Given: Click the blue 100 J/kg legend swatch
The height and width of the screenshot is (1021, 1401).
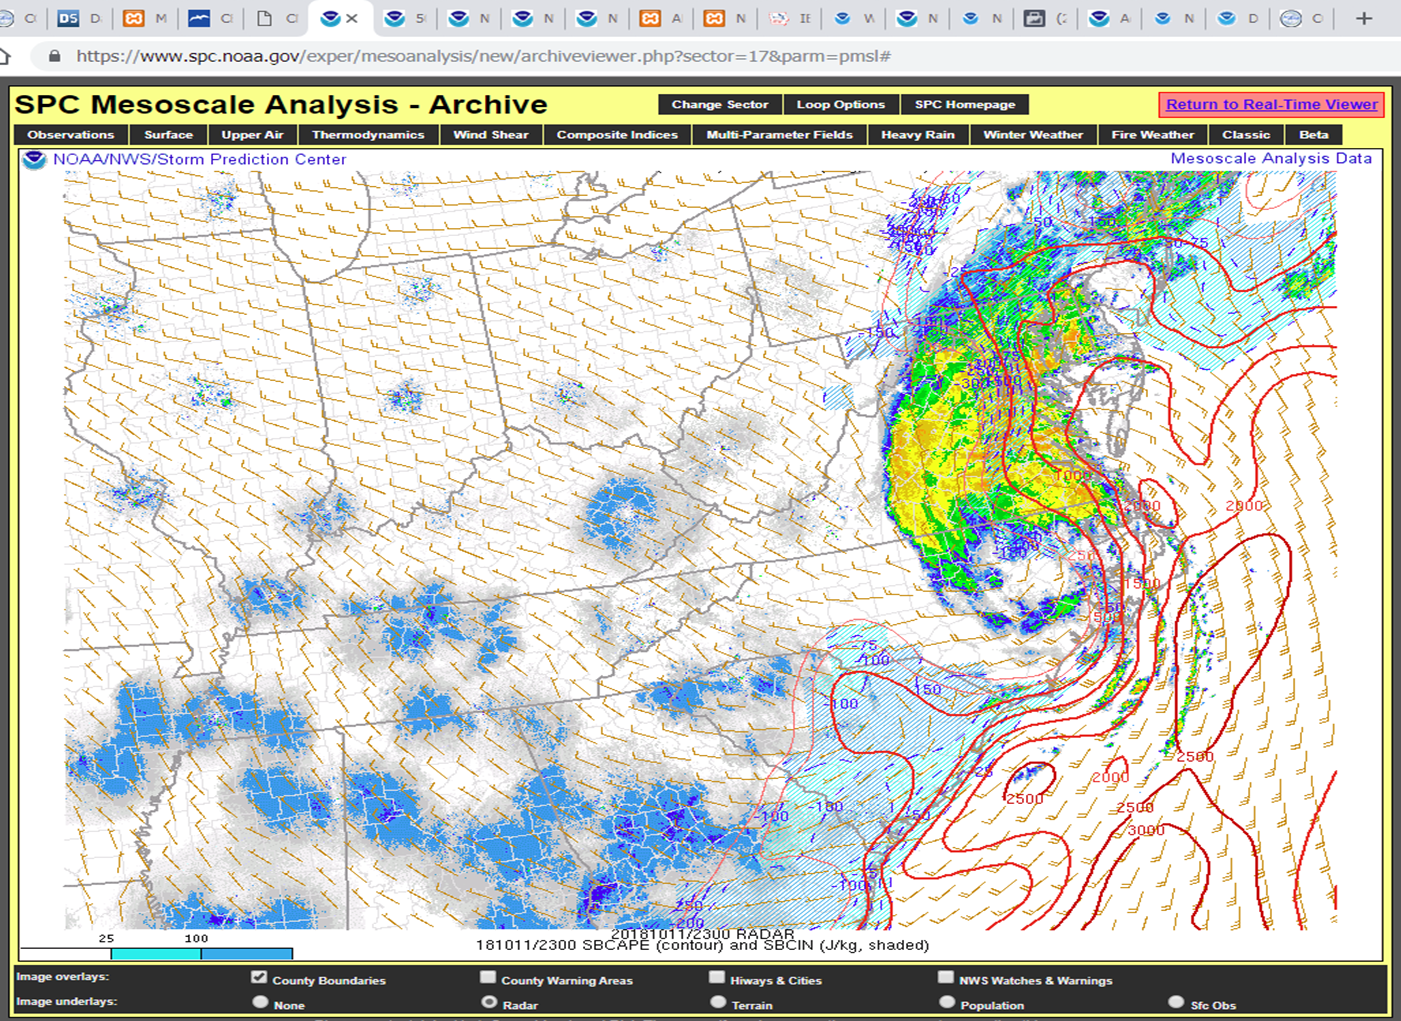Looking at the screenshot, I should click(x=247, y=954).
